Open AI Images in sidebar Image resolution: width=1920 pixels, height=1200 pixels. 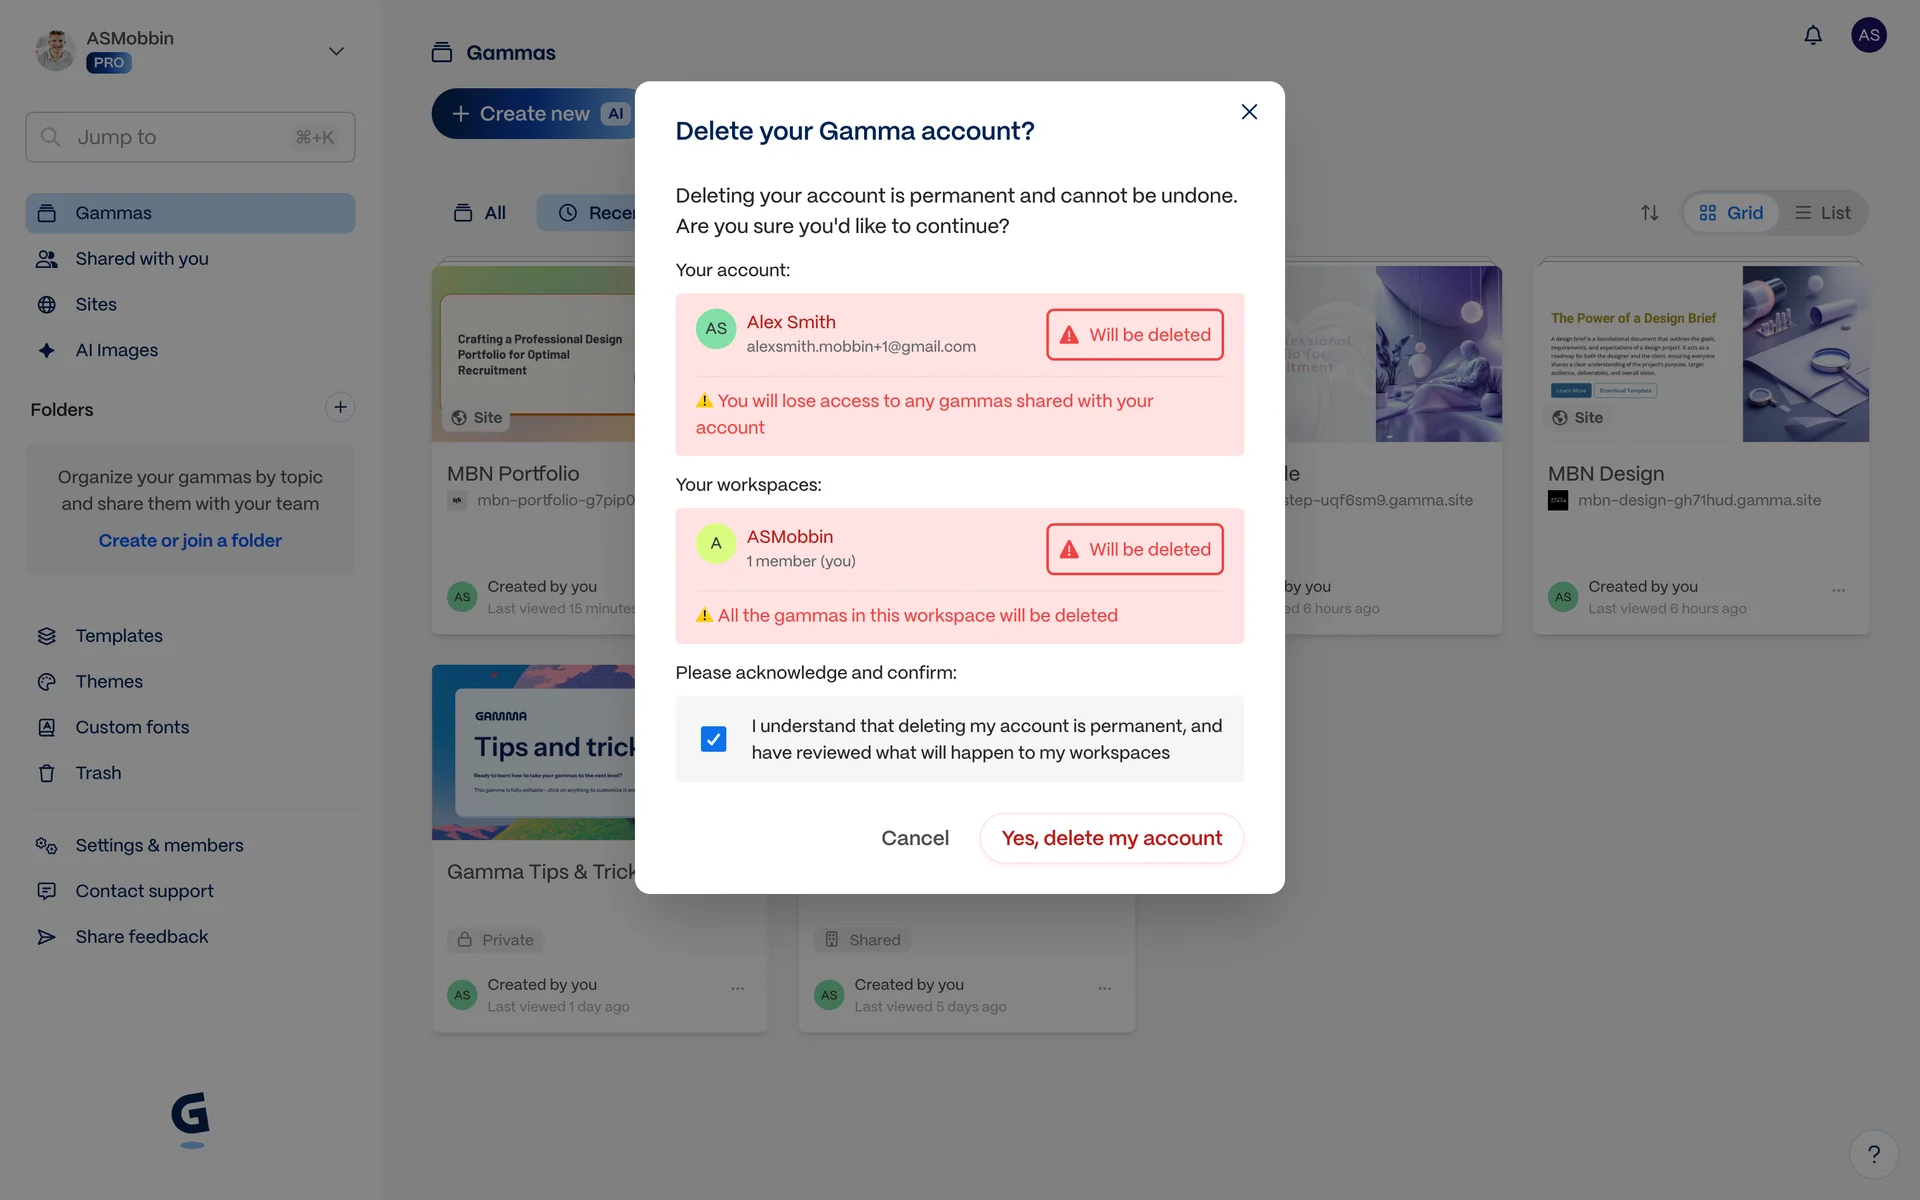[116, 350]
